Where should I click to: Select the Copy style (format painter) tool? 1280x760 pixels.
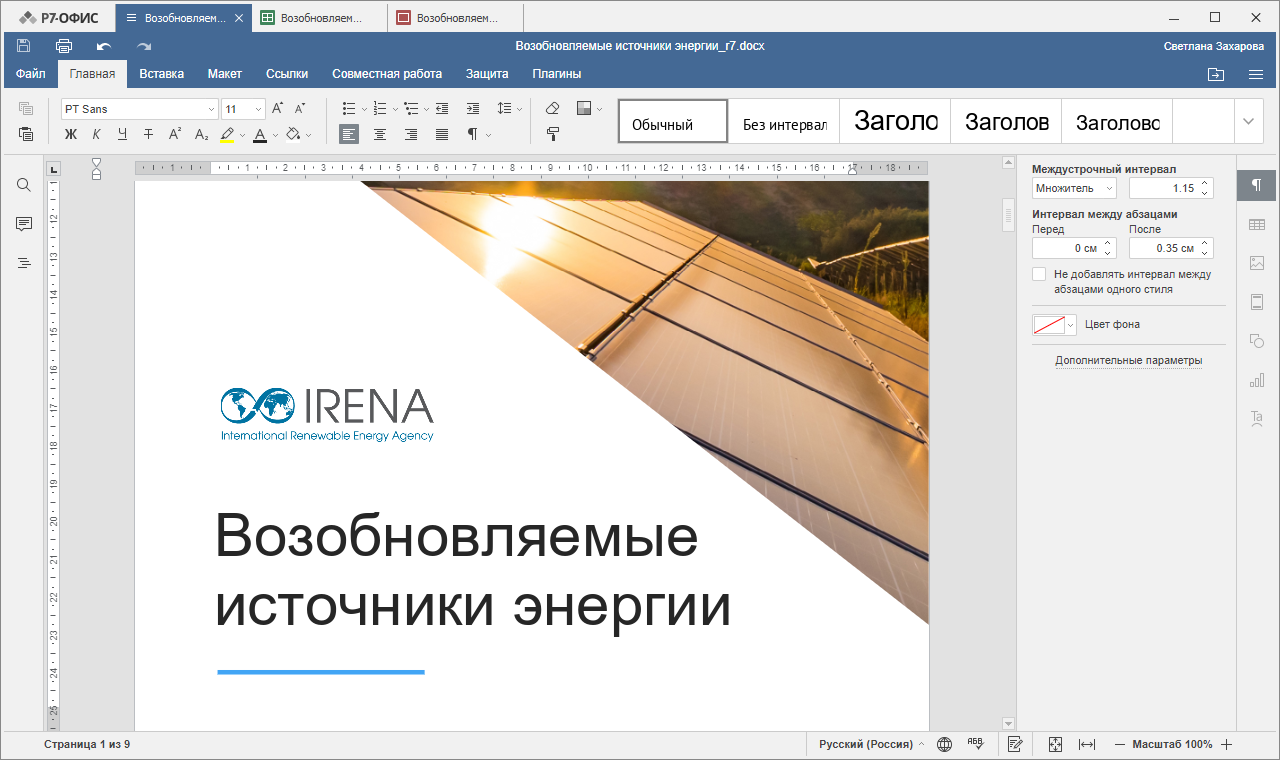point(551,134)
